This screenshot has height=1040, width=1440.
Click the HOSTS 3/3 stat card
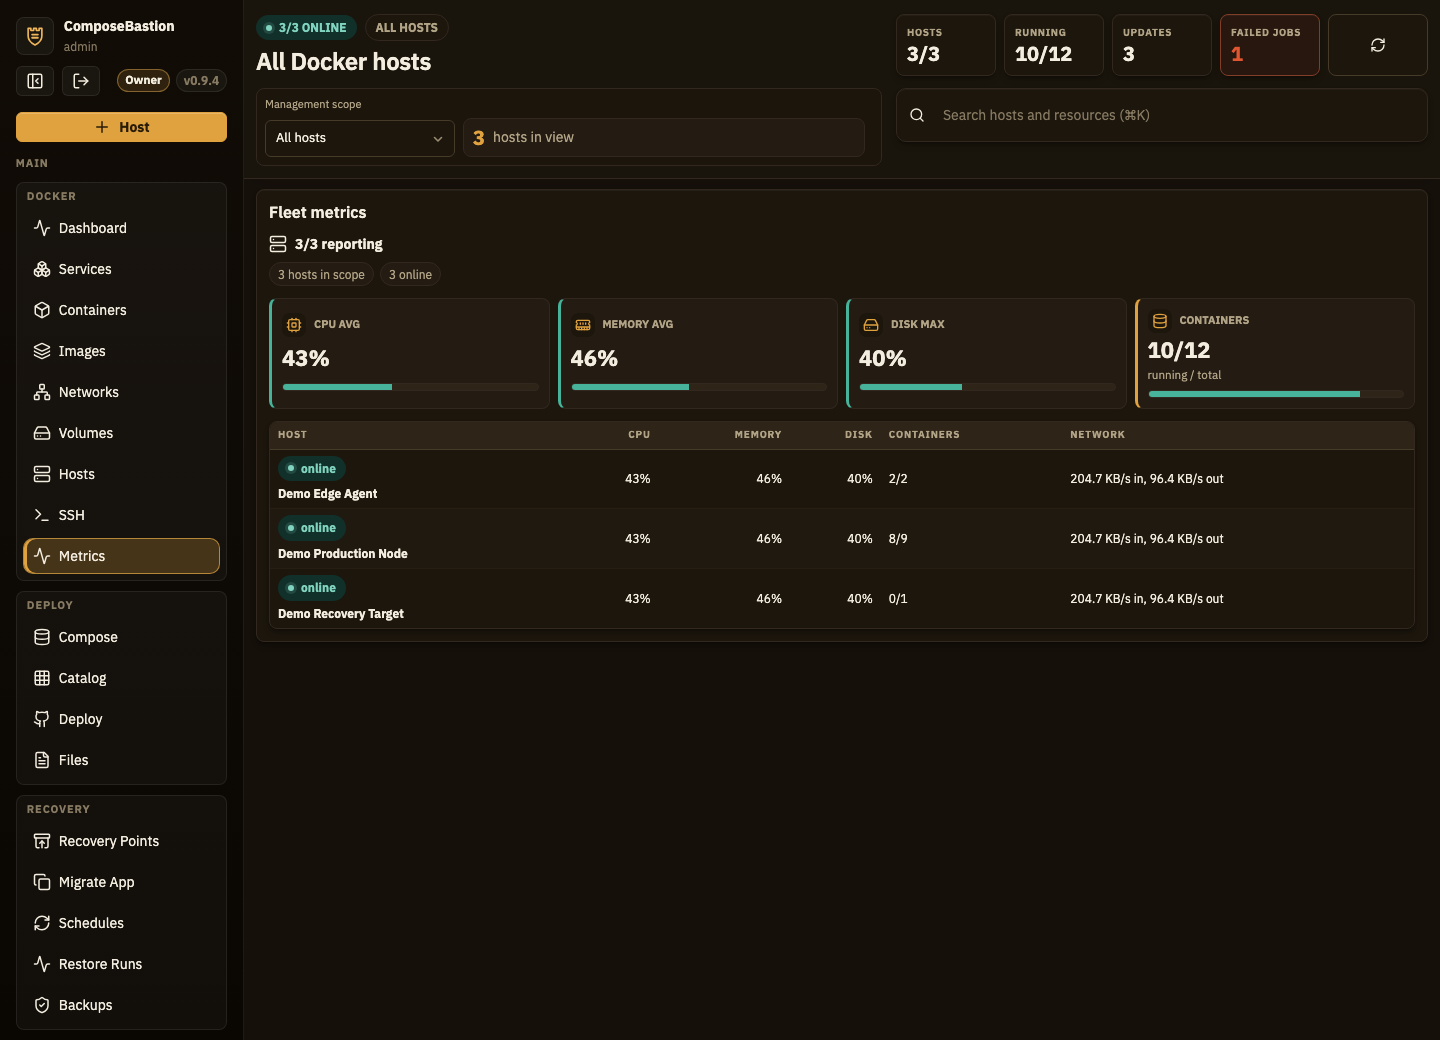click(x=946, y=45)
